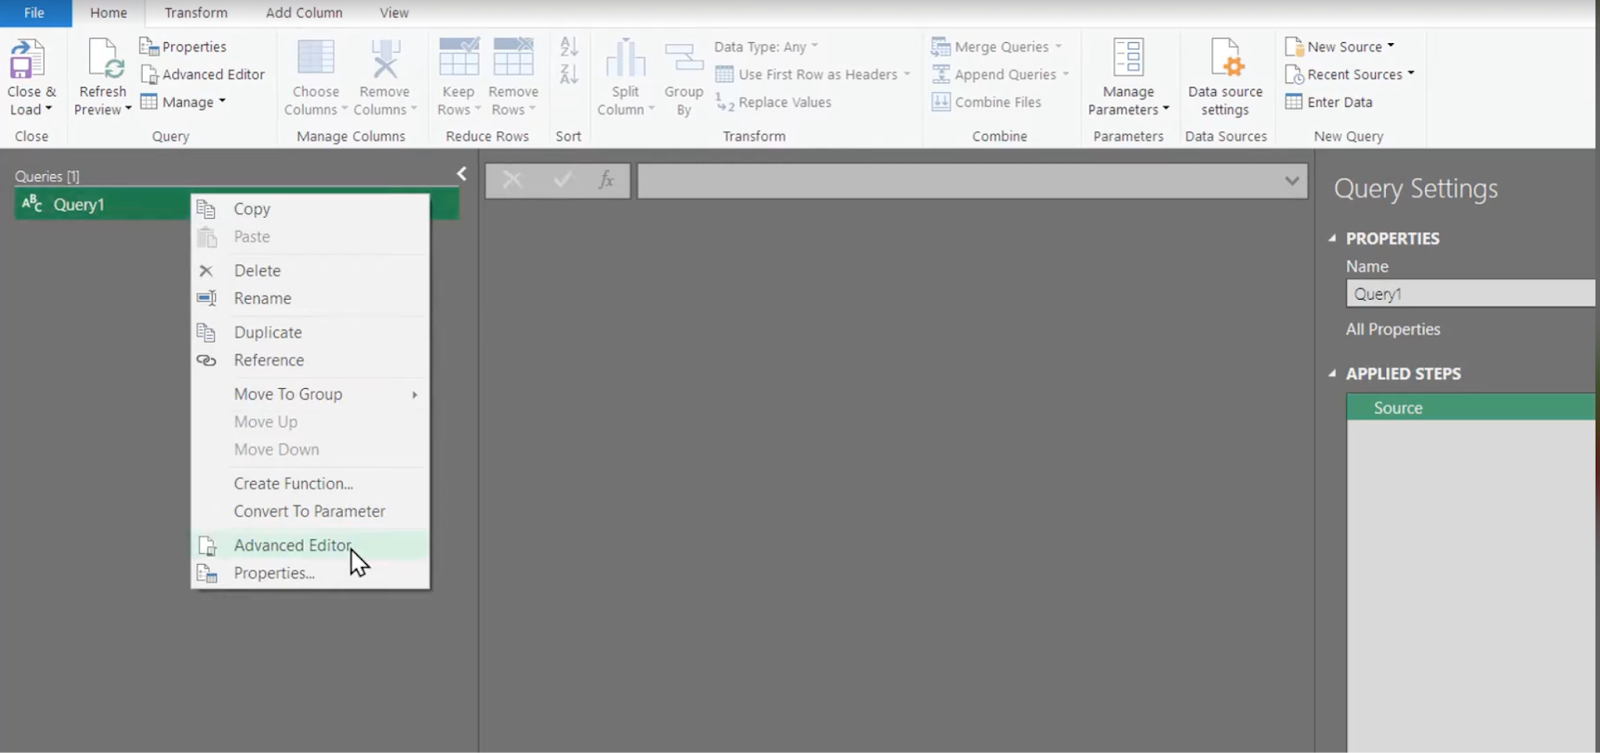
Task: Click the Manage Parameters icon
Action: point(1128,60)
